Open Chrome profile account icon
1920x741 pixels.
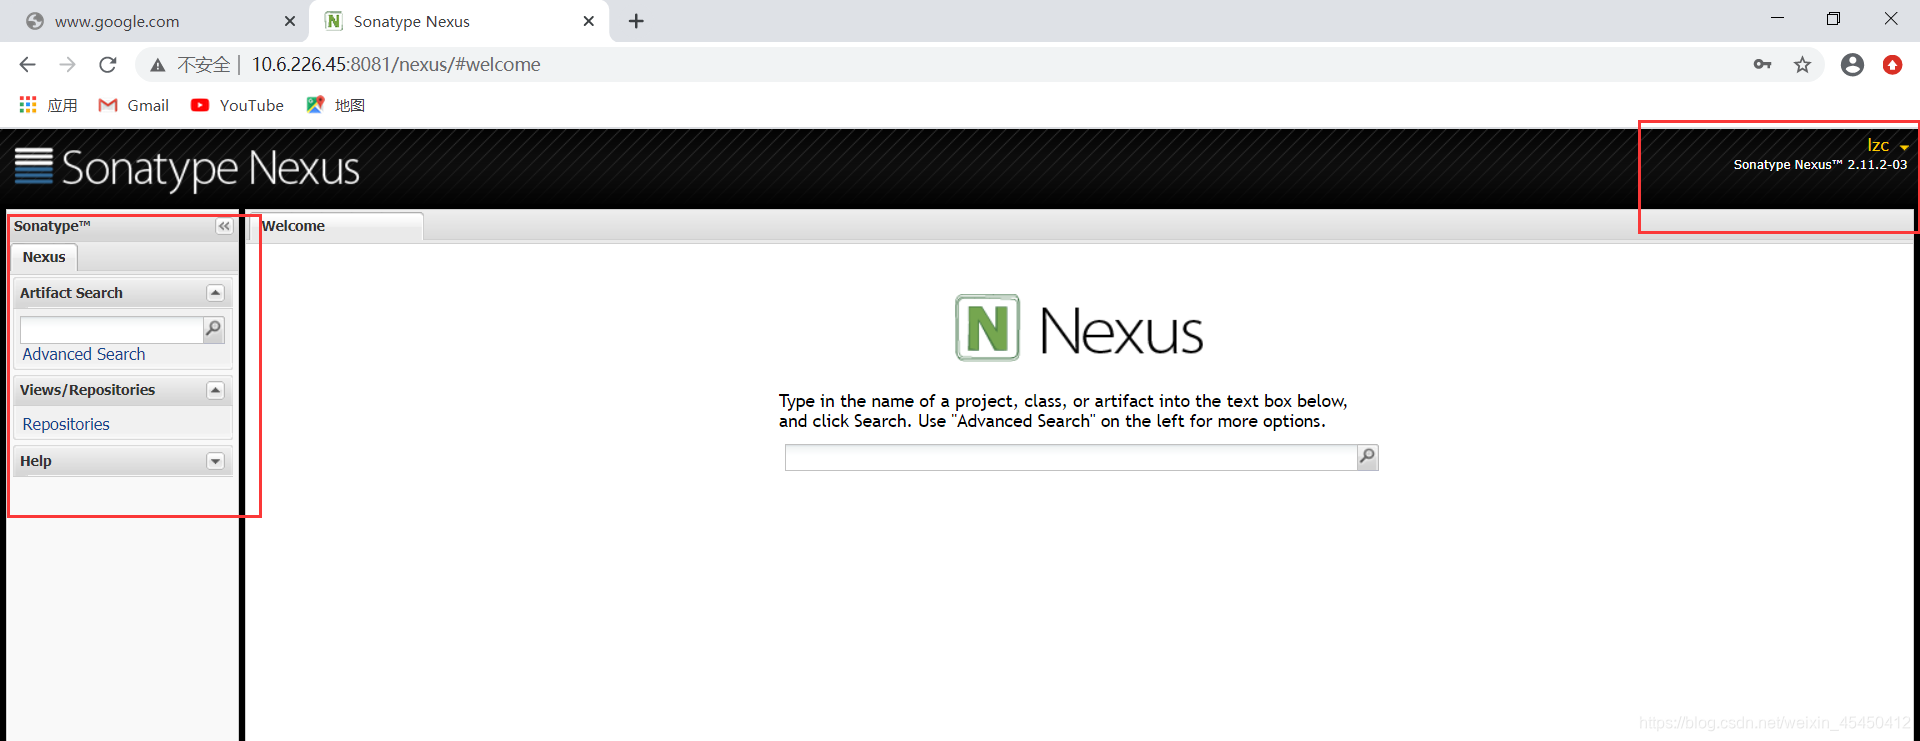[1852, 65]
